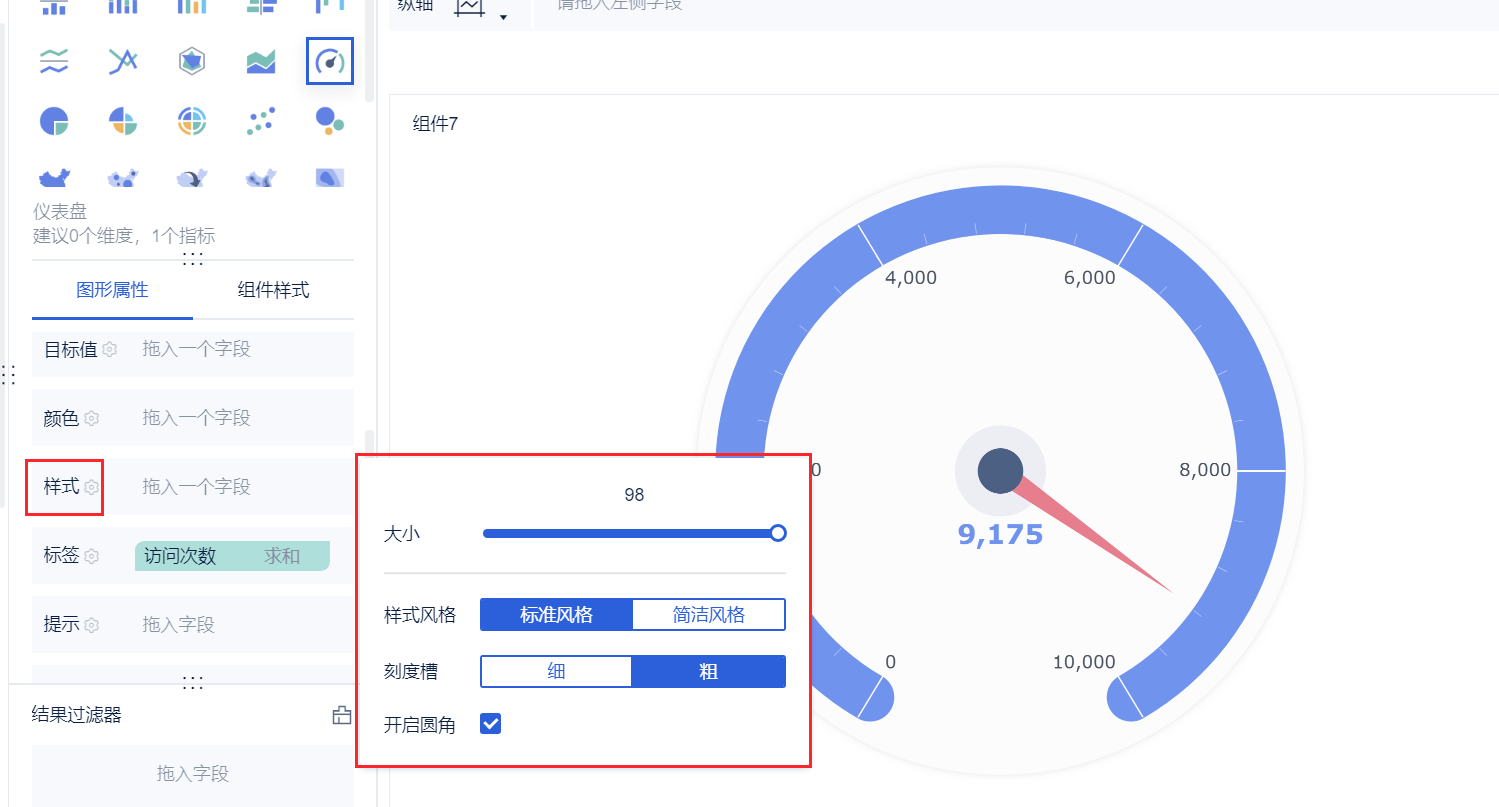1499x807 pixels.
Task: Click the 98 size value text
Action: pos(634,495)
